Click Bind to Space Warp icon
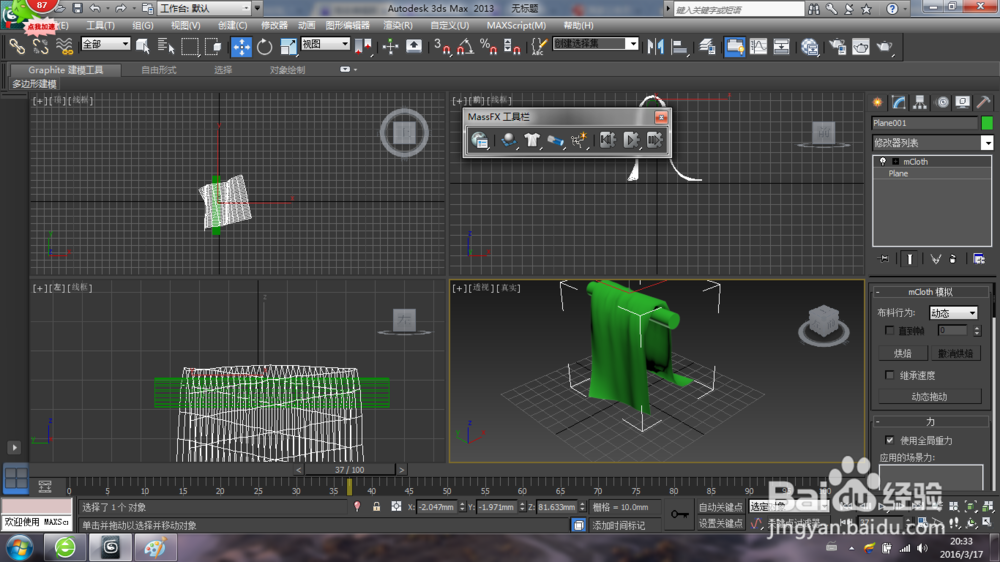The width and height of the screenshot is (1000, 562). (x=64, y=47)
